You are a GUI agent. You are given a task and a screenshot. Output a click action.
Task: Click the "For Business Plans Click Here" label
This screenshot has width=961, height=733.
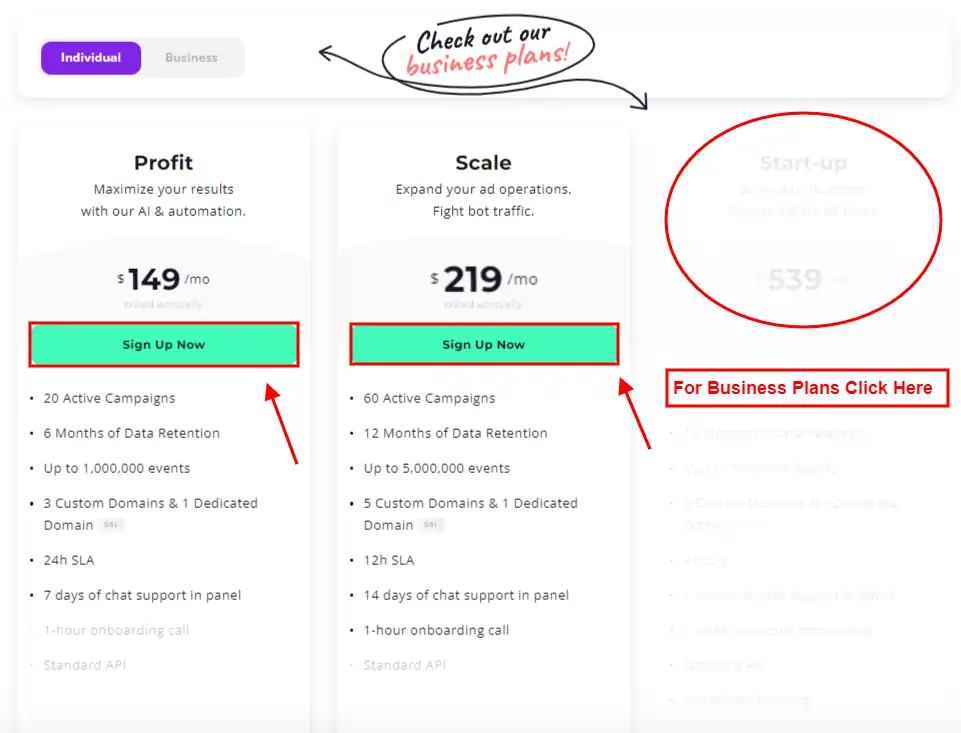point(806,388)
